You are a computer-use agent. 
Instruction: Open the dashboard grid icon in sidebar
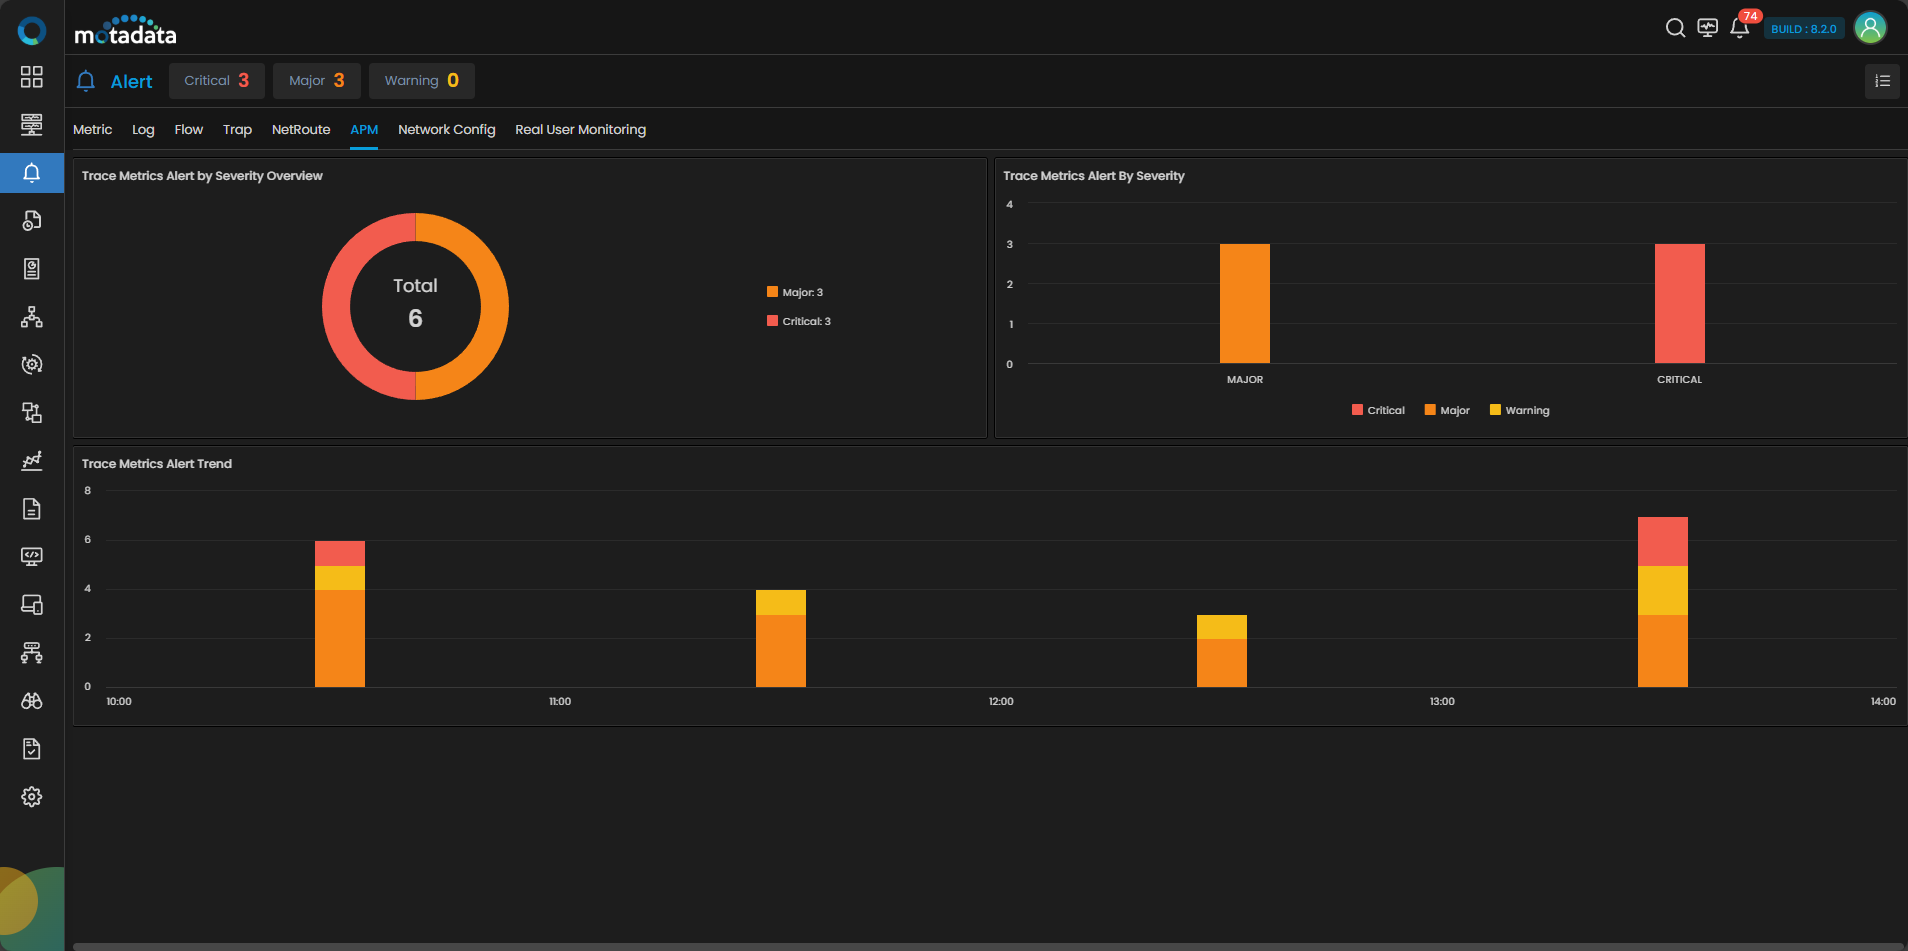32,77
